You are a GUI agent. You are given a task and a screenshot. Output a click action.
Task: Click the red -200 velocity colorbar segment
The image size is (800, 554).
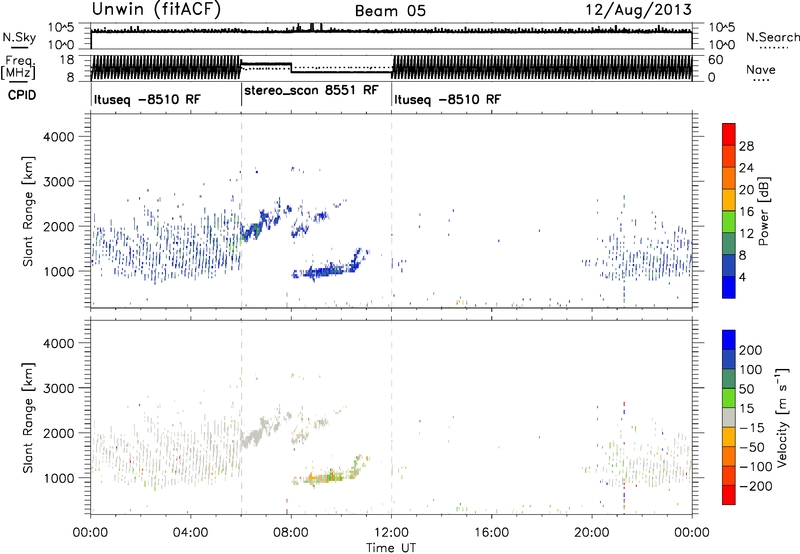click(x=729, y=495)
